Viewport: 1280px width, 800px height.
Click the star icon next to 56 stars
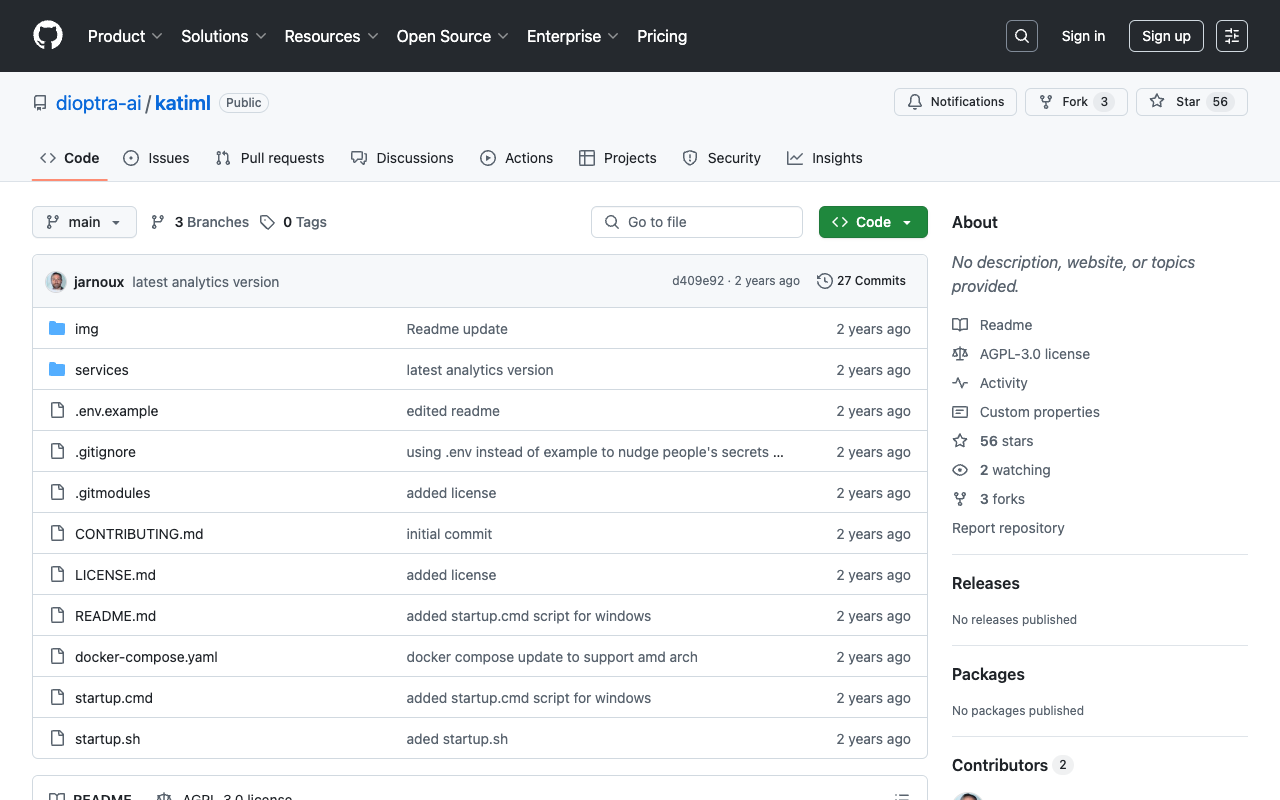pyautogui.click(x=960, y=441)
